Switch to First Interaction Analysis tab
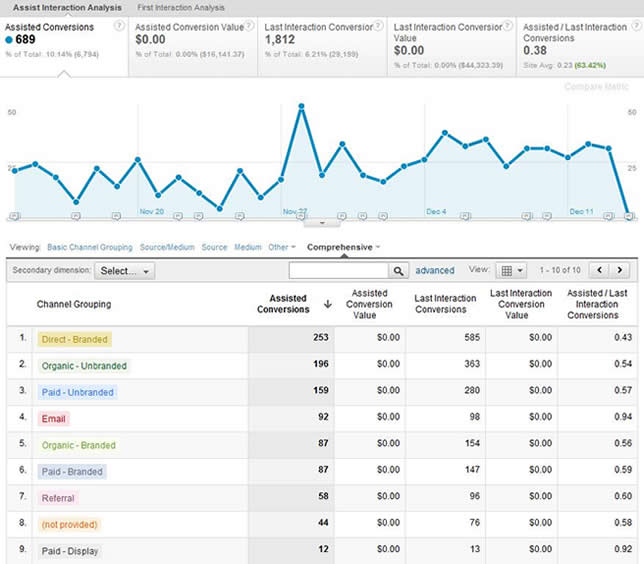This screenshot has height=564, width=644. click(181, 7)
